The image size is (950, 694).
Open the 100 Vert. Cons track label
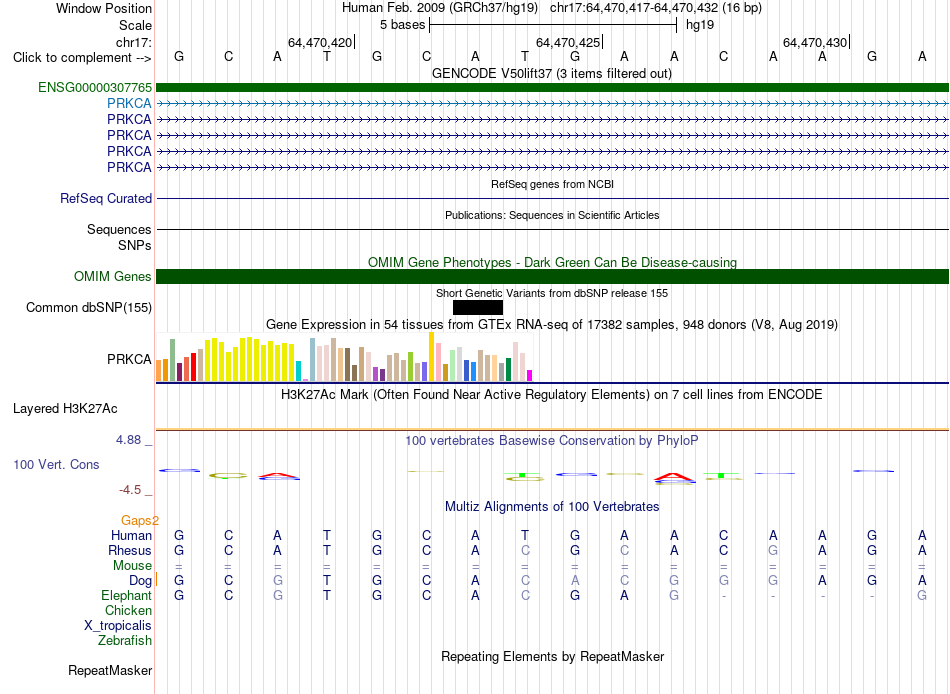tap(56, 464)
